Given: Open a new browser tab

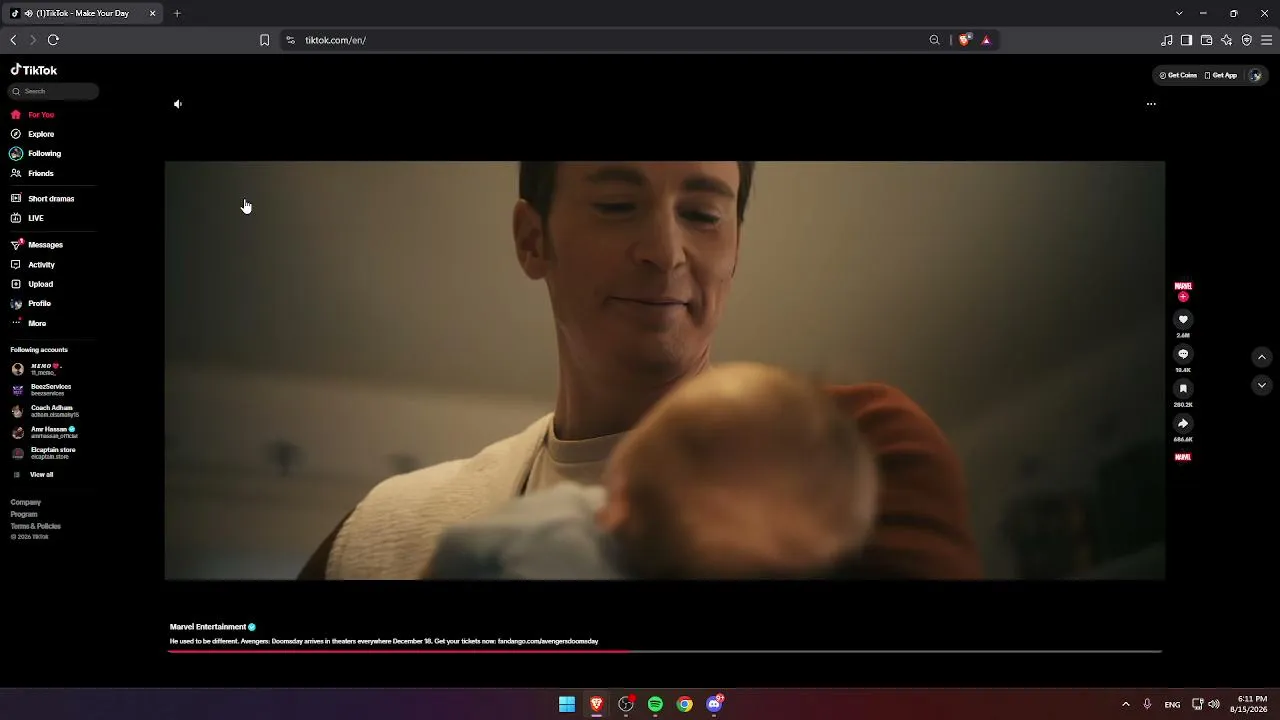Looking at the screenshot, I should (177, 13).
